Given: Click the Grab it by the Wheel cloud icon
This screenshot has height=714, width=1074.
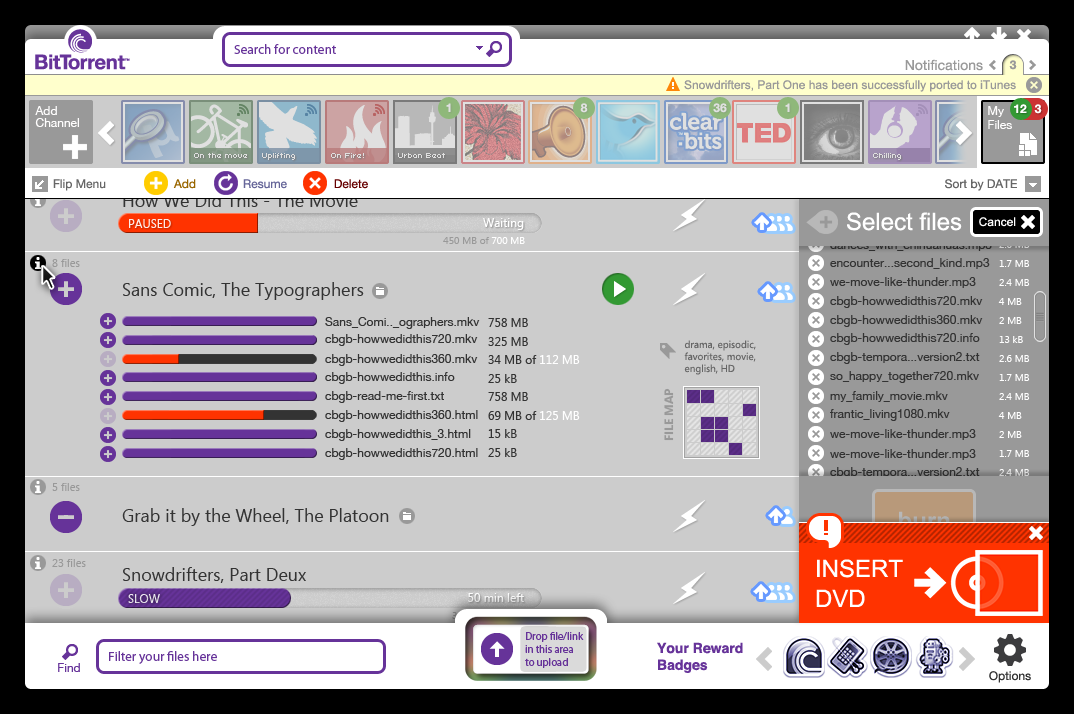Looking at the screenshot, I should tap(779, 515).
